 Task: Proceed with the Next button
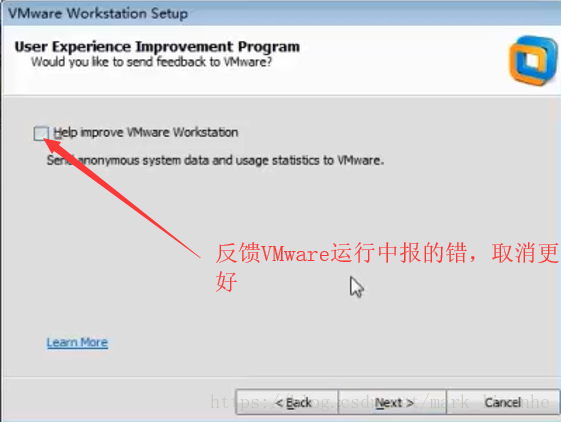392,402
